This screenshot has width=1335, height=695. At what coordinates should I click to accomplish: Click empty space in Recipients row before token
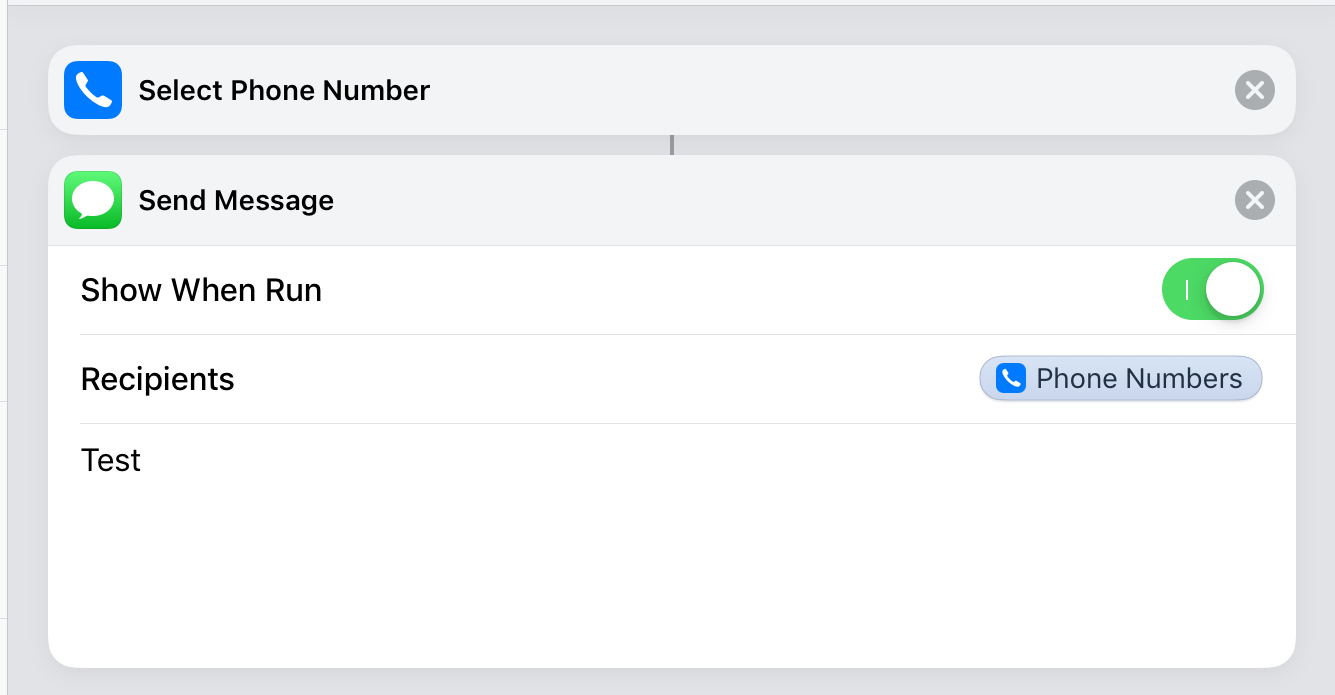pos(600,379)
